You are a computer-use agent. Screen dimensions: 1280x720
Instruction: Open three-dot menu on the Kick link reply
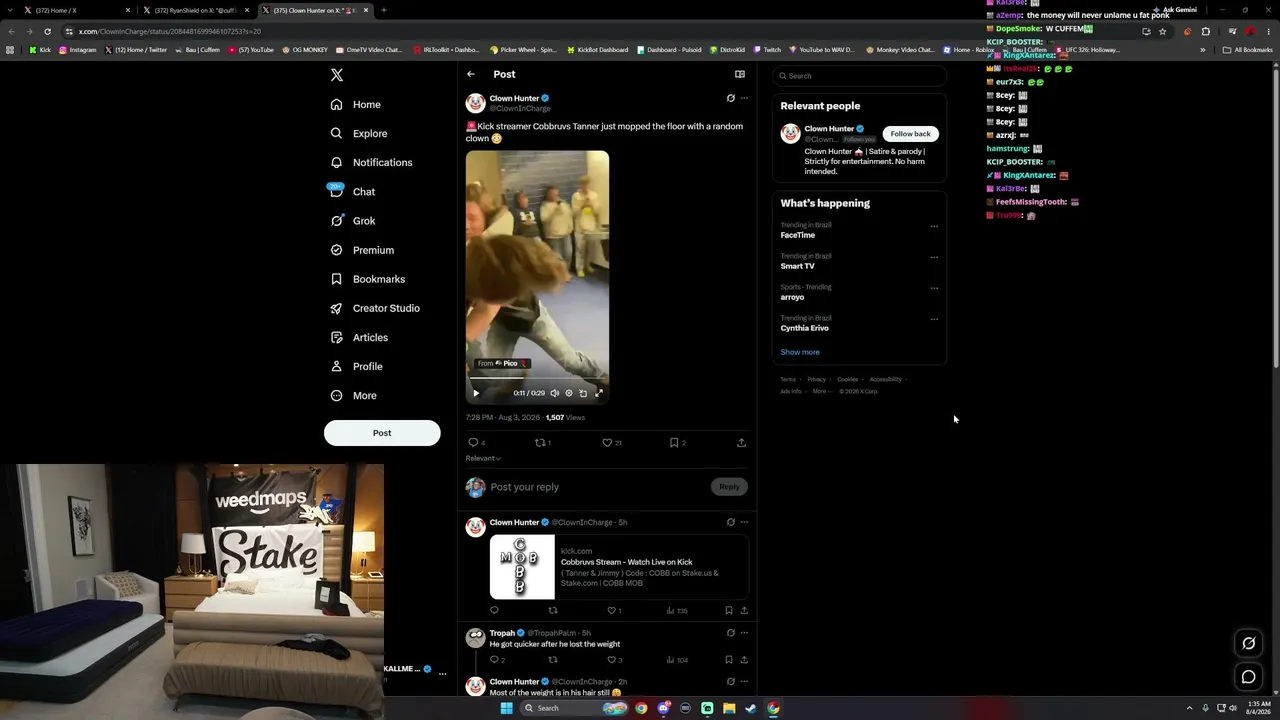coord(744,522)
